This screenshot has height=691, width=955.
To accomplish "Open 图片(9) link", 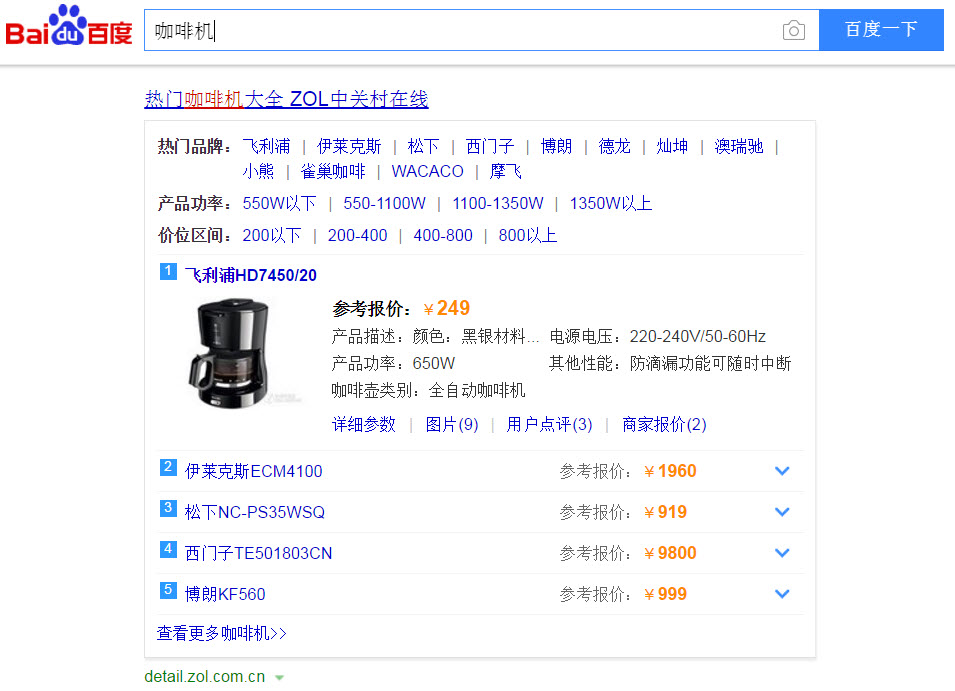I will pyautogui.click(x=452, y=424).
